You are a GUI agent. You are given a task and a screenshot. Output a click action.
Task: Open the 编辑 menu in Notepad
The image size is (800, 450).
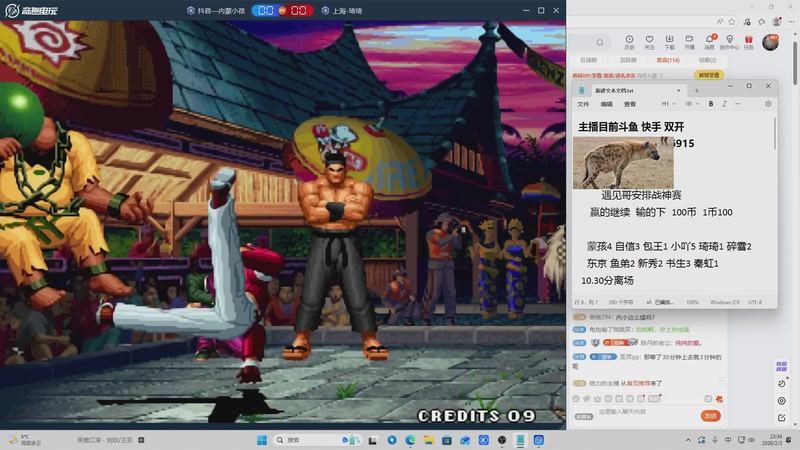pyautogui.click(x=607, y=104)
